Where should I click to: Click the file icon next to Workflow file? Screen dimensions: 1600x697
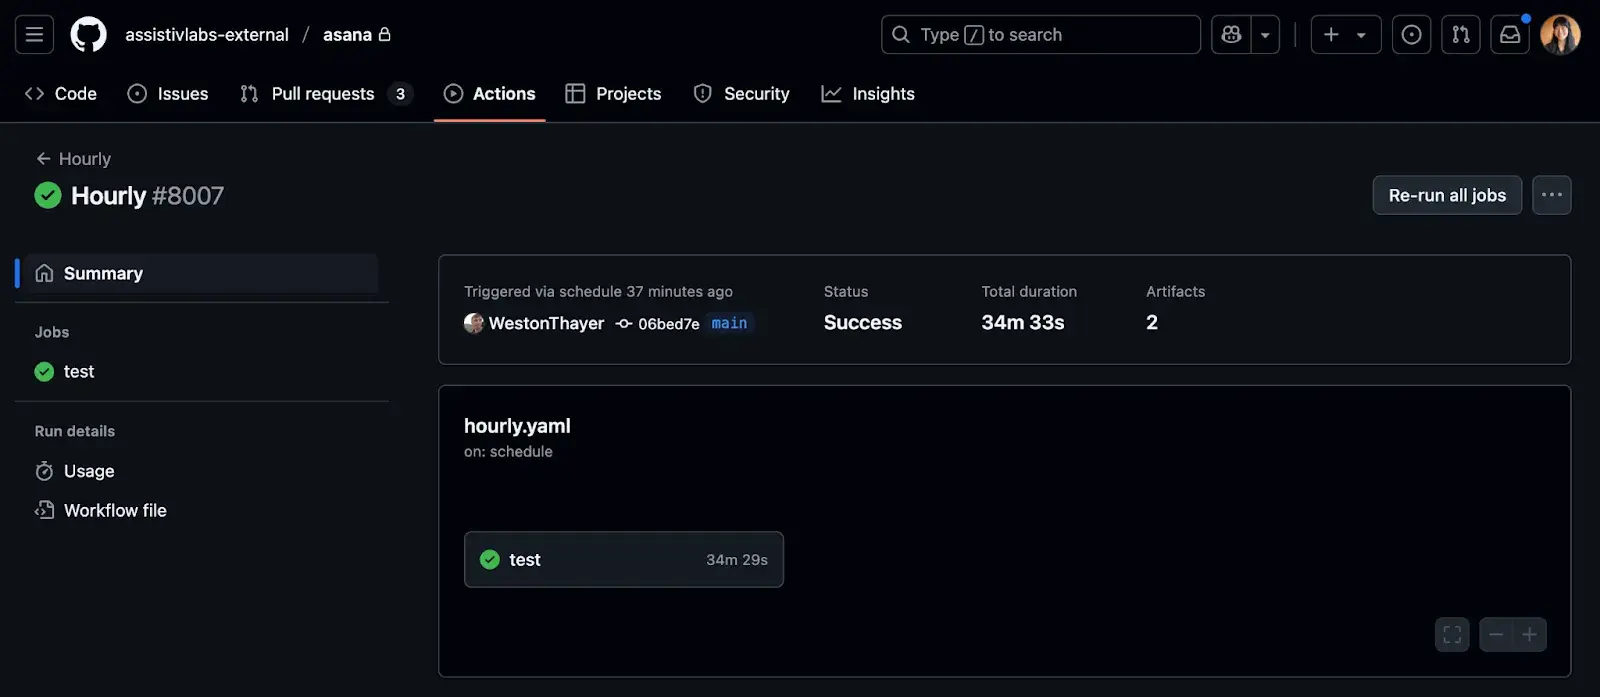pyautogui.click(x=44, y=510)
